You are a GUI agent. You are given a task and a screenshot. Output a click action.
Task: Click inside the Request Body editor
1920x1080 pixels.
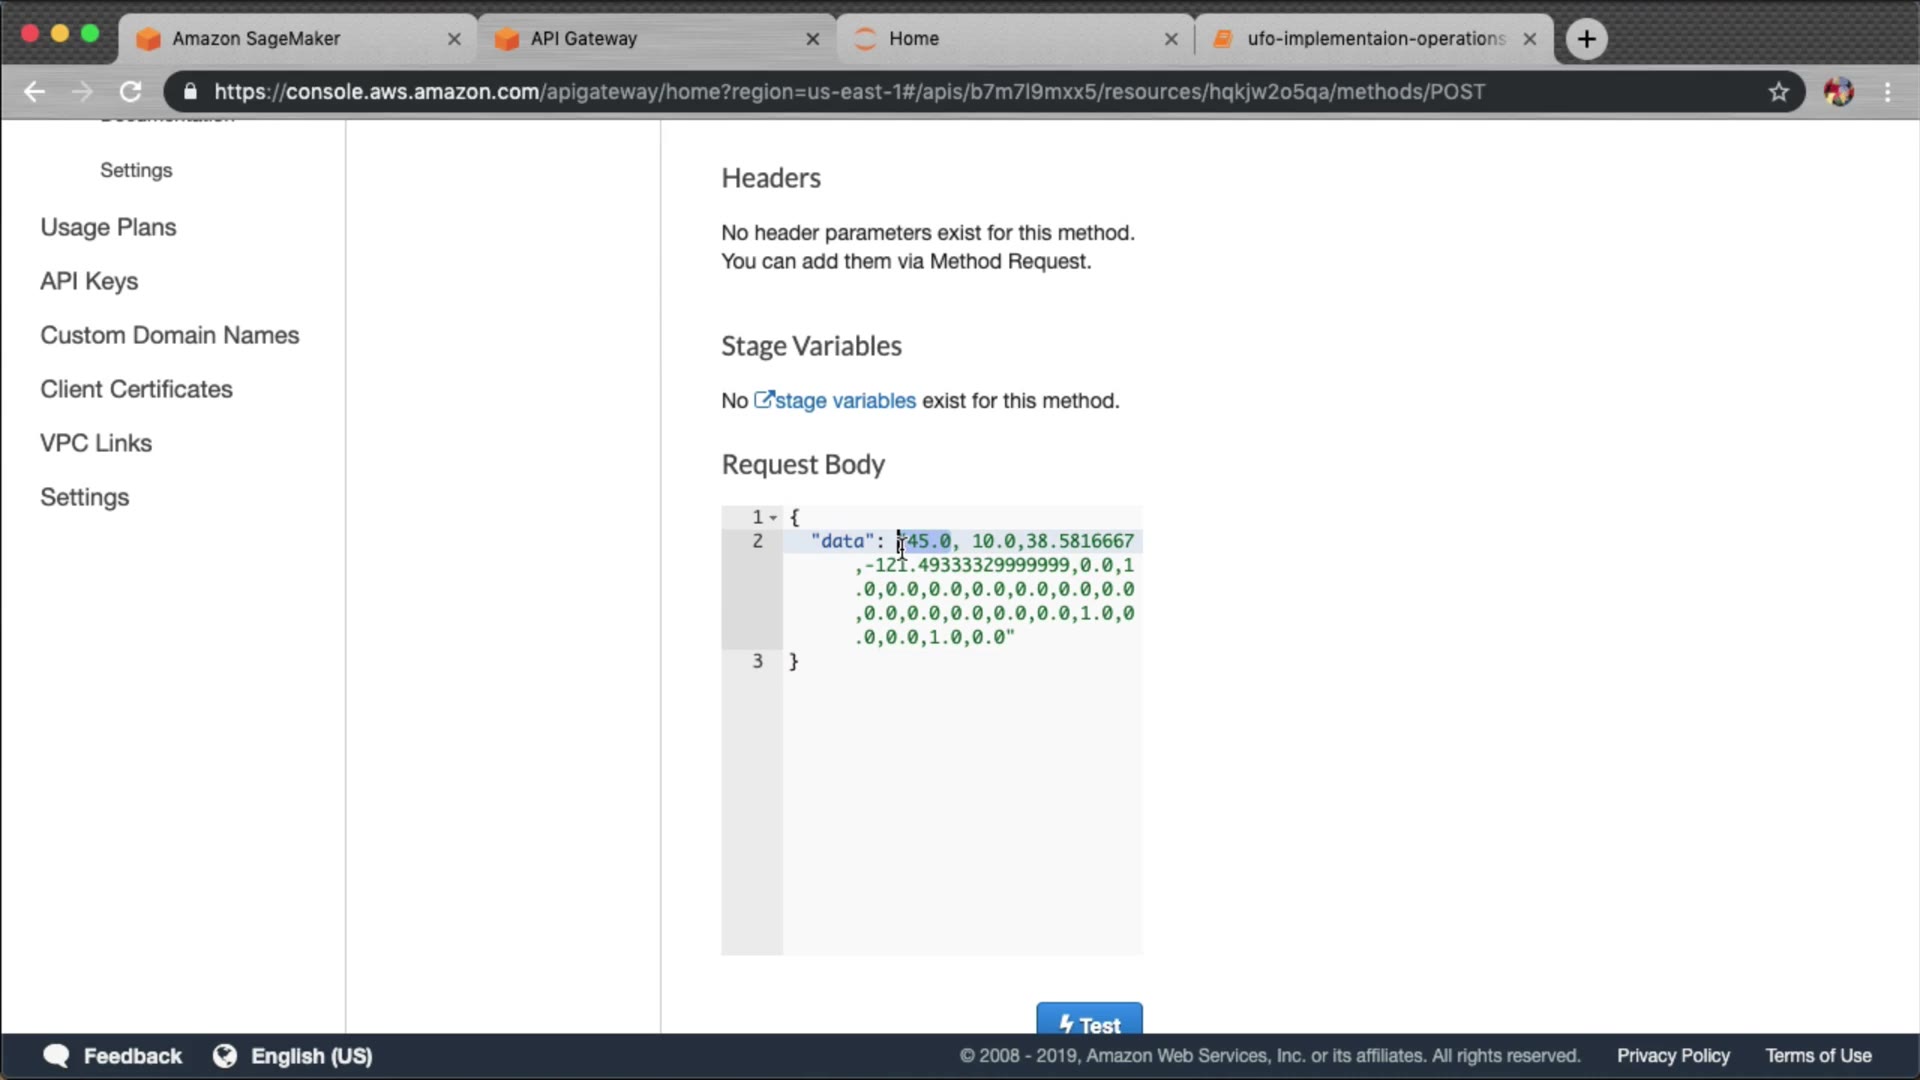(x=960, y=800)
